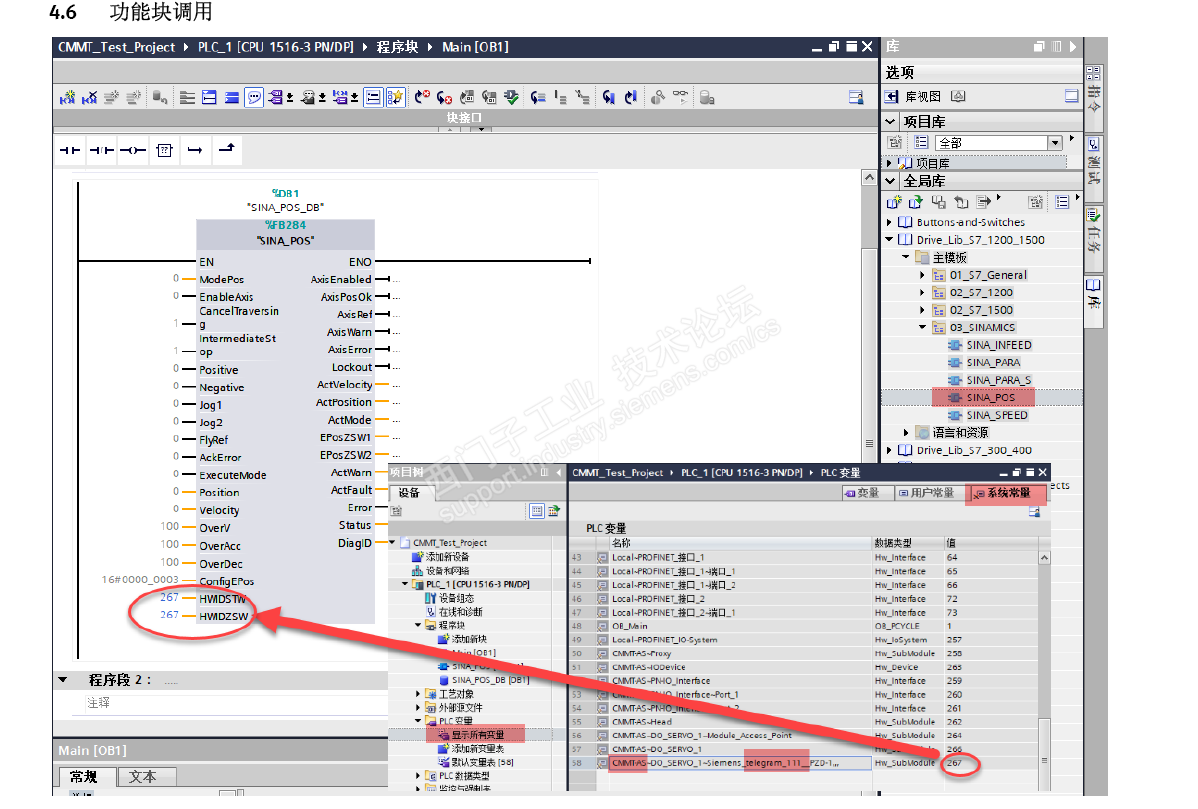Expand the block interface down arrow
The height and width of the screenshot is (809, 1198).
(x=481, y=129)
